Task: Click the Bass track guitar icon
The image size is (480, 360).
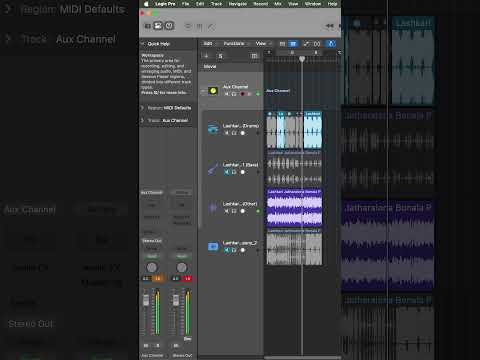Action: (x=213, y=168)
